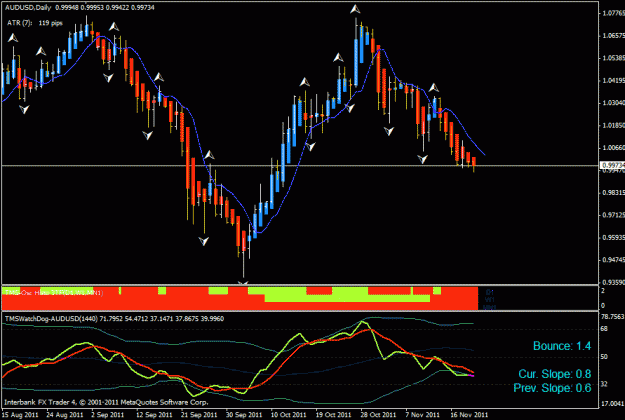Click the 0.98315 price axis label

[614, 192]
